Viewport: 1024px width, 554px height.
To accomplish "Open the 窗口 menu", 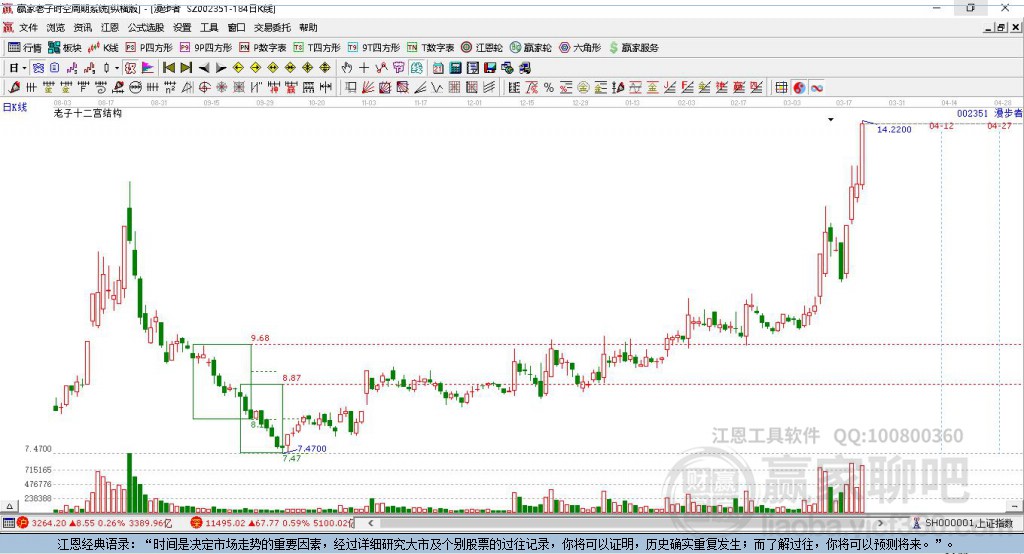I will pyautogui.click(x=236, y=27).
